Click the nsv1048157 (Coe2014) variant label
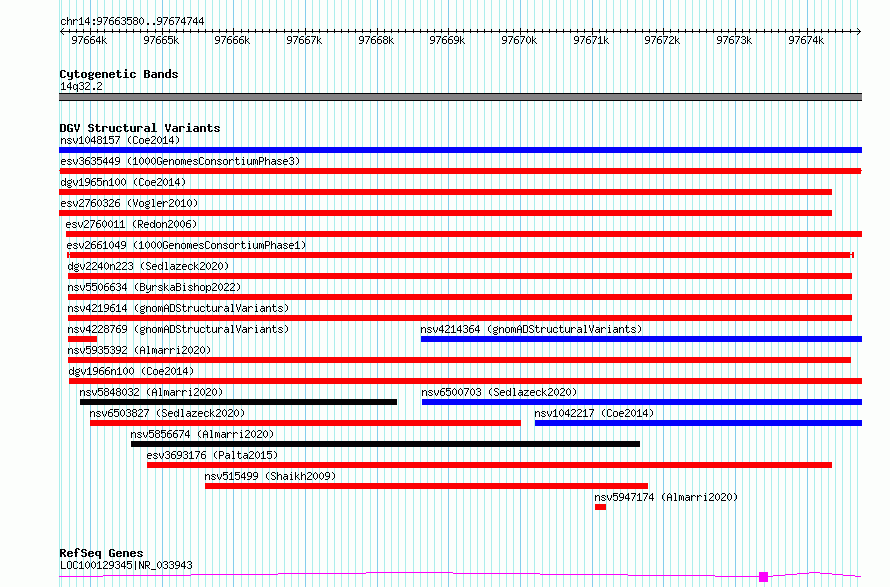This screenshot has height=587, width=890. [x=120, y=140]
